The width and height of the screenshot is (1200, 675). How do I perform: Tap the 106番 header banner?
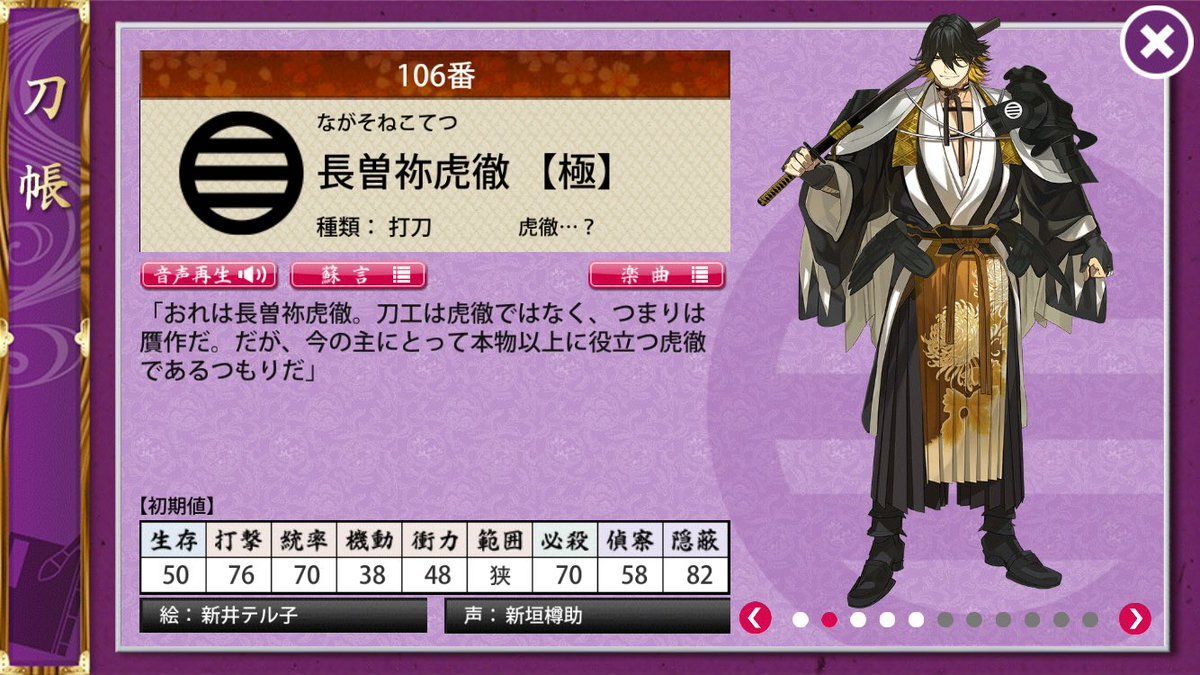(435, 75)
